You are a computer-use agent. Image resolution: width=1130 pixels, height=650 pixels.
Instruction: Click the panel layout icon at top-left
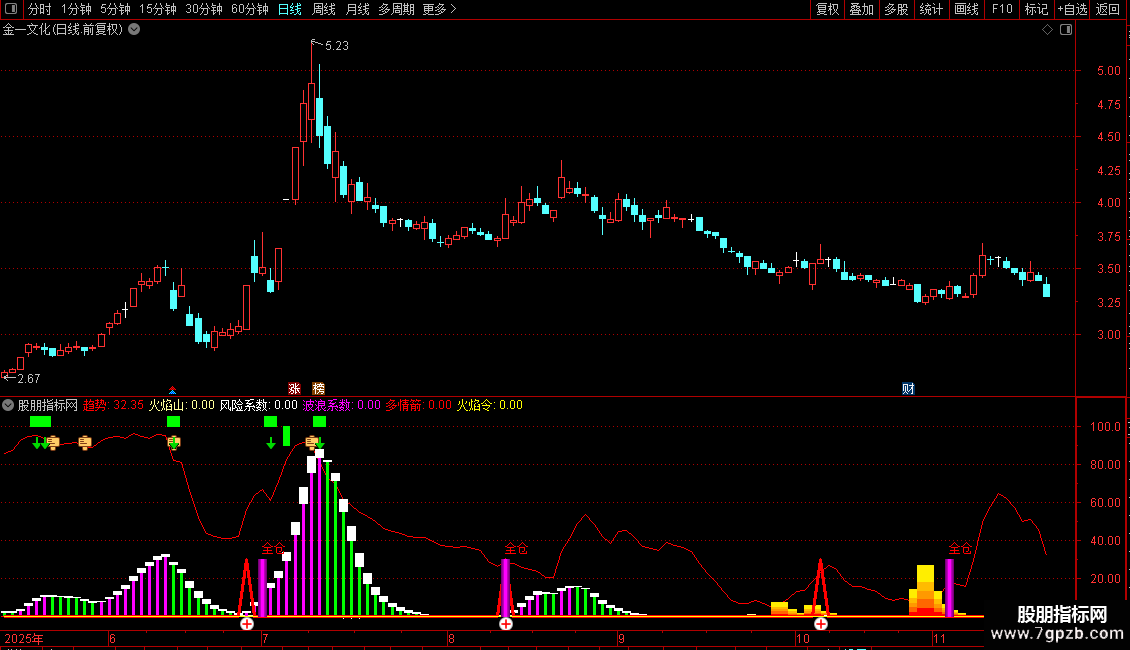click(x=11, y=9)
